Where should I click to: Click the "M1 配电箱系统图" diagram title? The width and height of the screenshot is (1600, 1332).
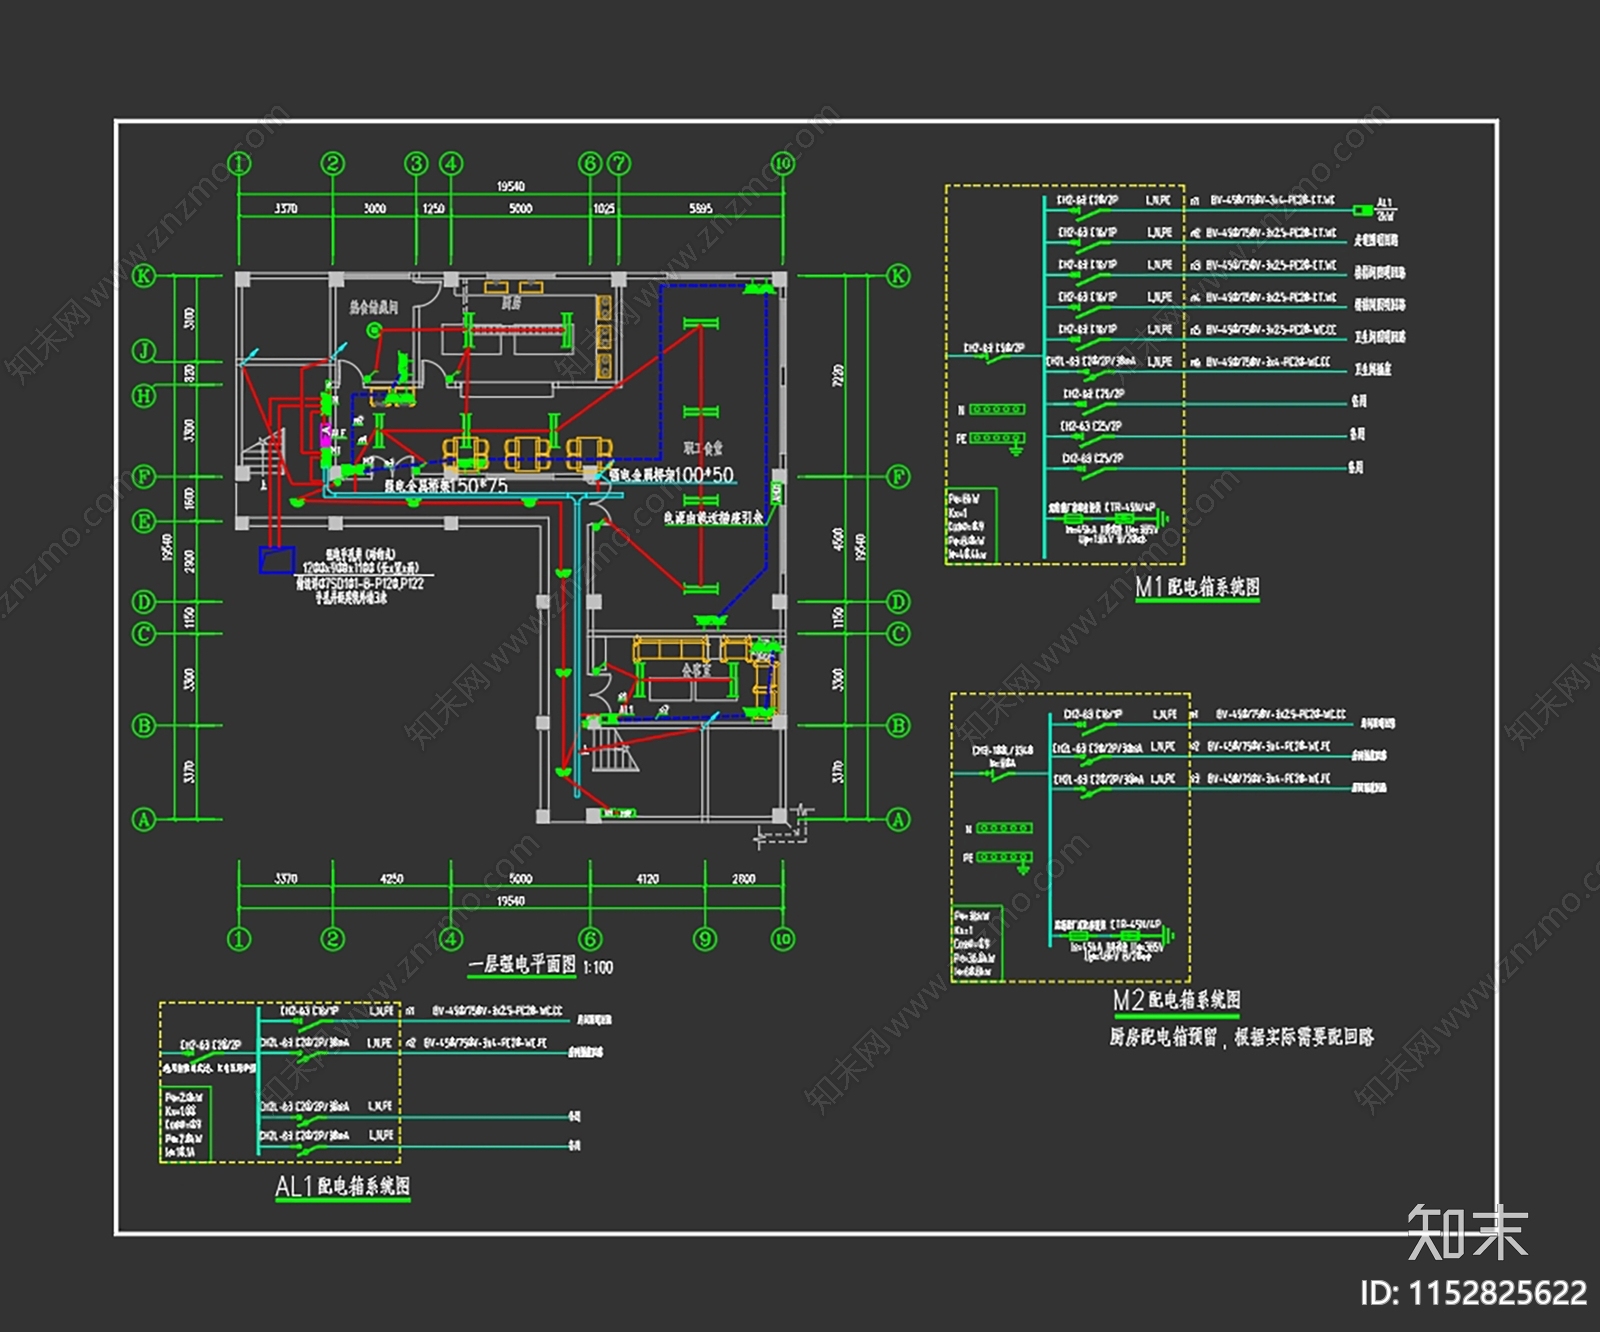click(x=1197, y=587)
